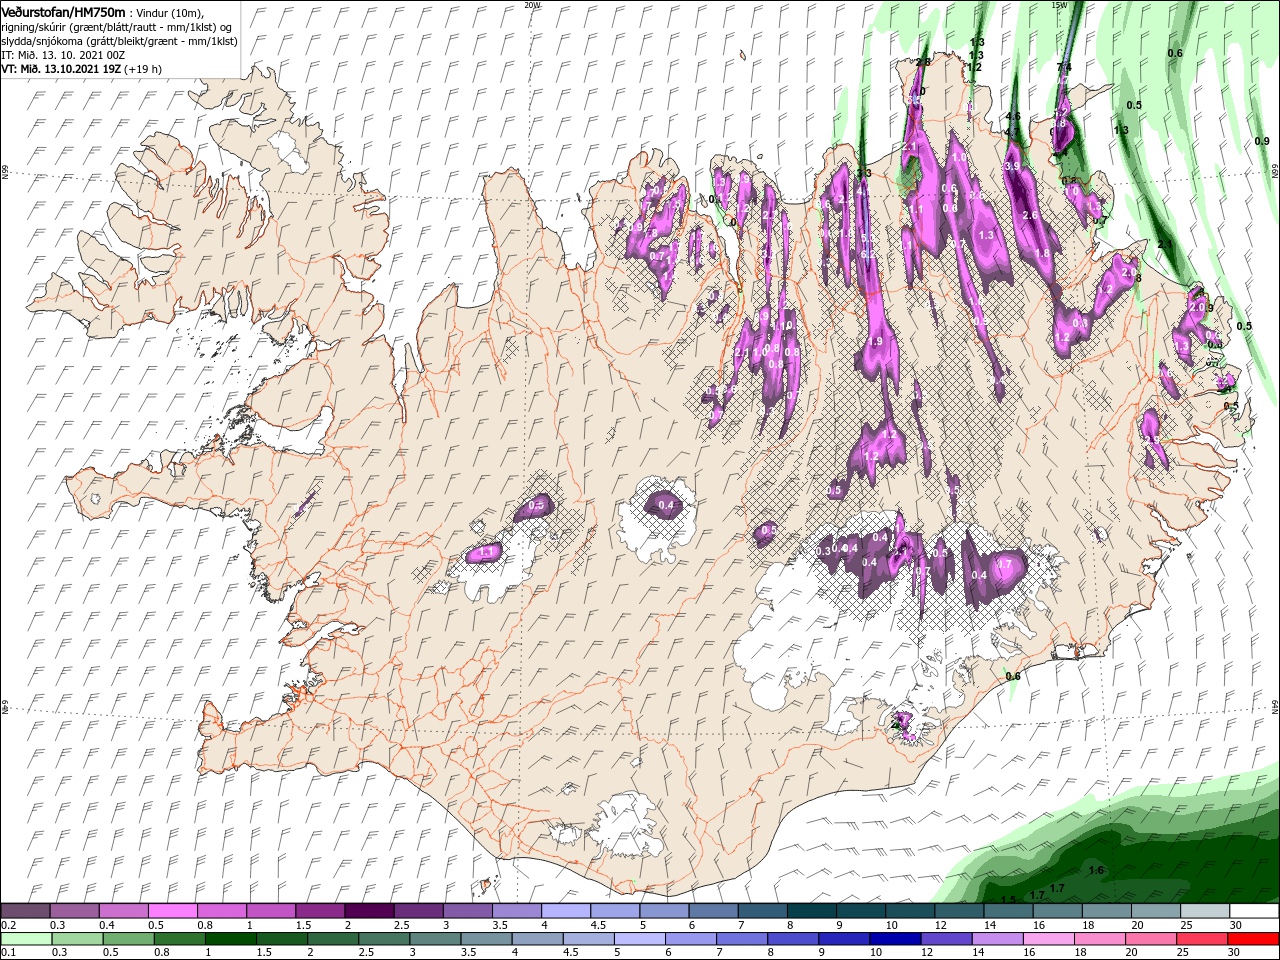Click the 15W longitude label at top

(x=1059, y=5)
